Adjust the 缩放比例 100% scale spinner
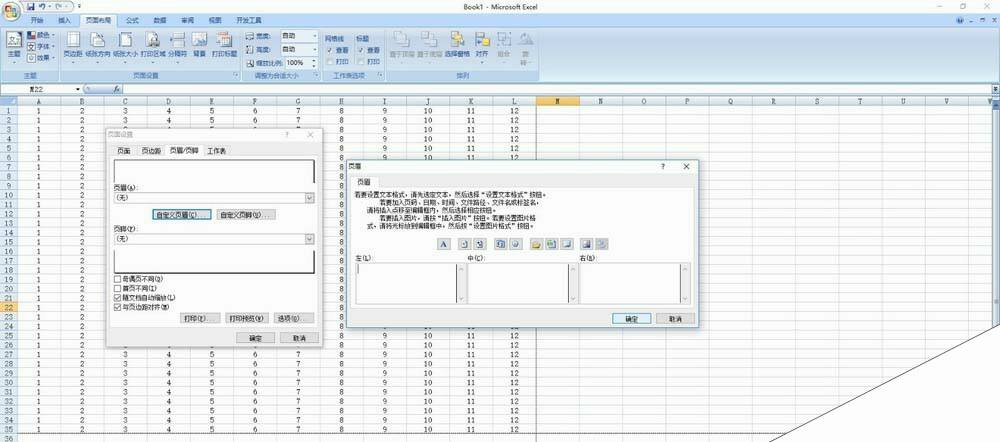The width and height of the screenshot is (1000, 442). (314, 63)
